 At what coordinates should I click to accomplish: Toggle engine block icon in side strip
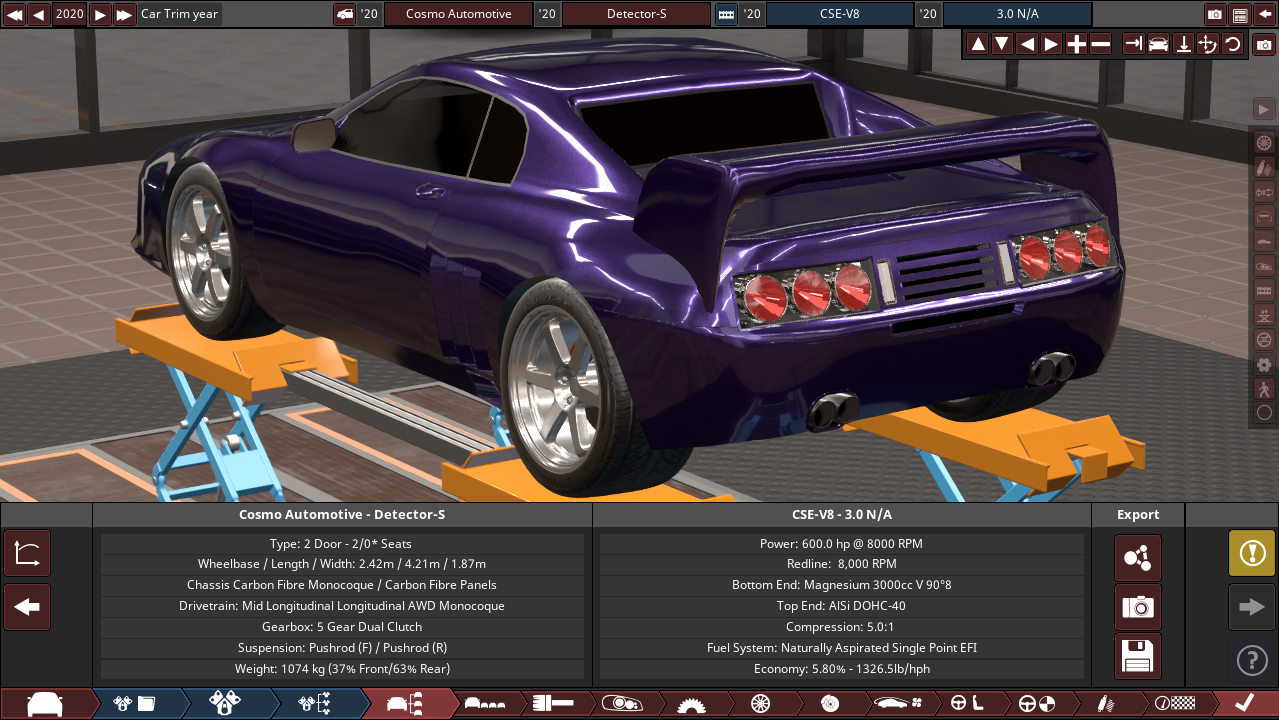coord(1264,290)
